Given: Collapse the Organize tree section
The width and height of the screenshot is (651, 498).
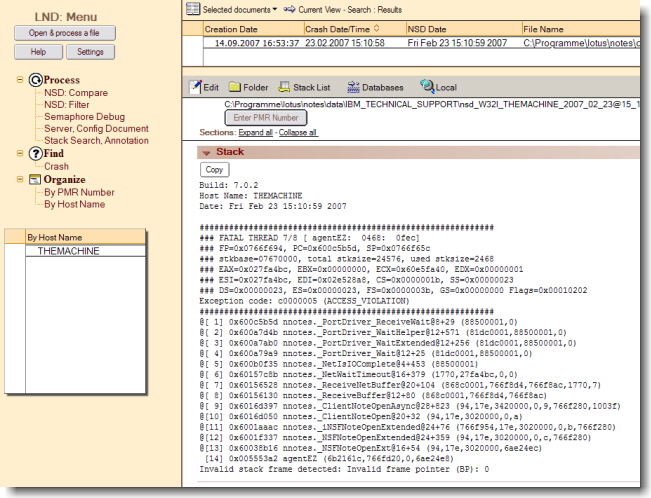Looking at the screenshot, I should click(x=20, y=179).
